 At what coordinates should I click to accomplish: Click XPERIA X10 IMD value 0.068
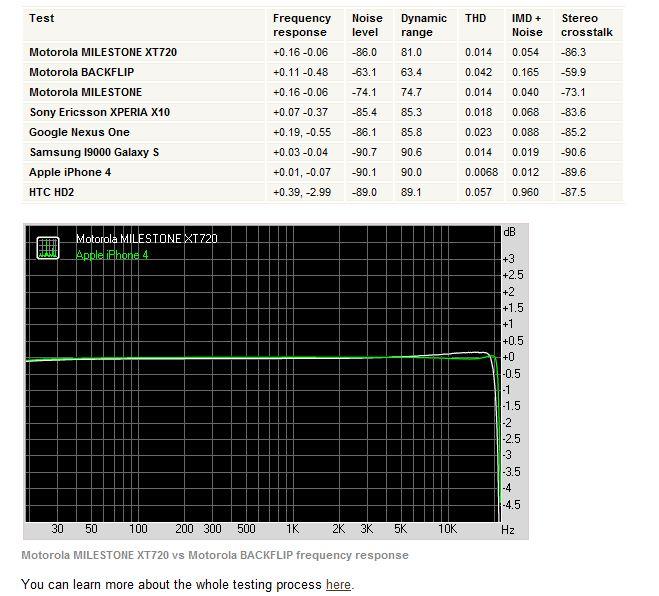click(525, 112)
